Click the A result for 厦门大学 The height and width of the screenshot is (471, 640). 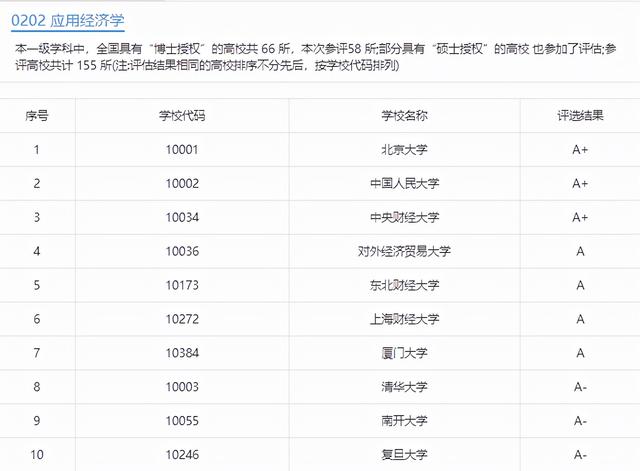click(x=580, y=353)
